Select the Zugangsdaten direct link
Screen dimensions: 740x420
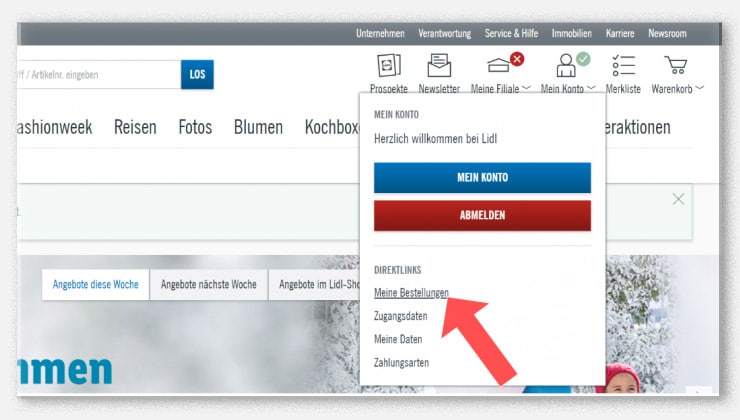click(400, 316)
